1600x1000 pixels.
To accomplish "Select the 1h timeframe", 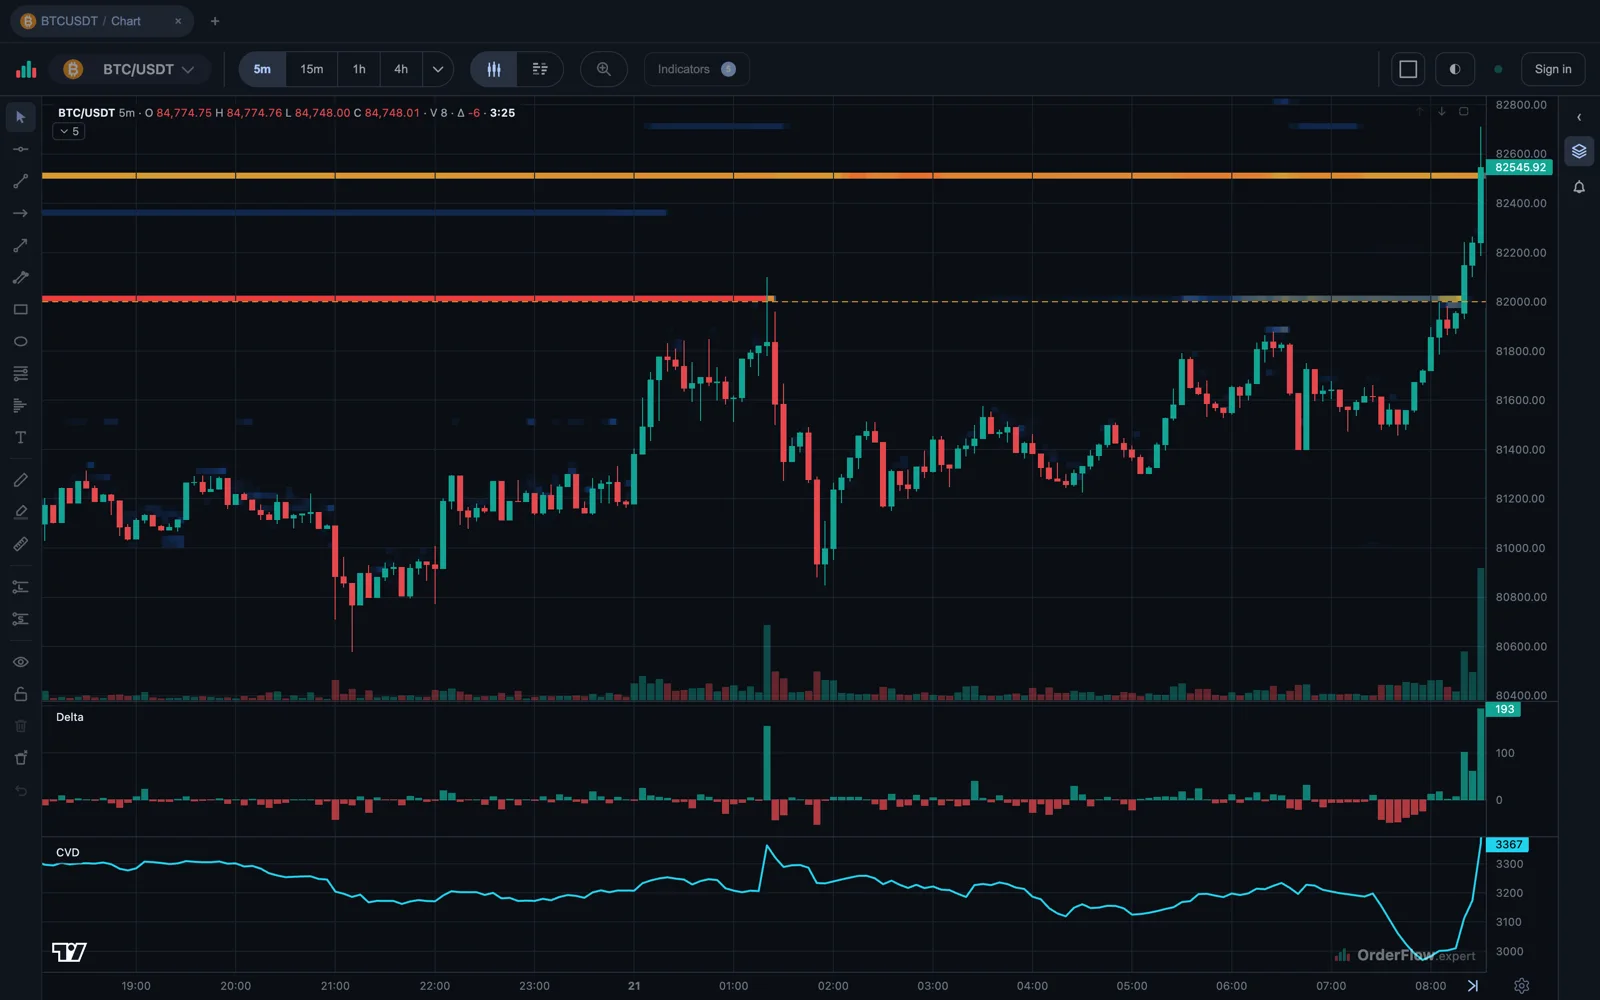I will [359, 69].
